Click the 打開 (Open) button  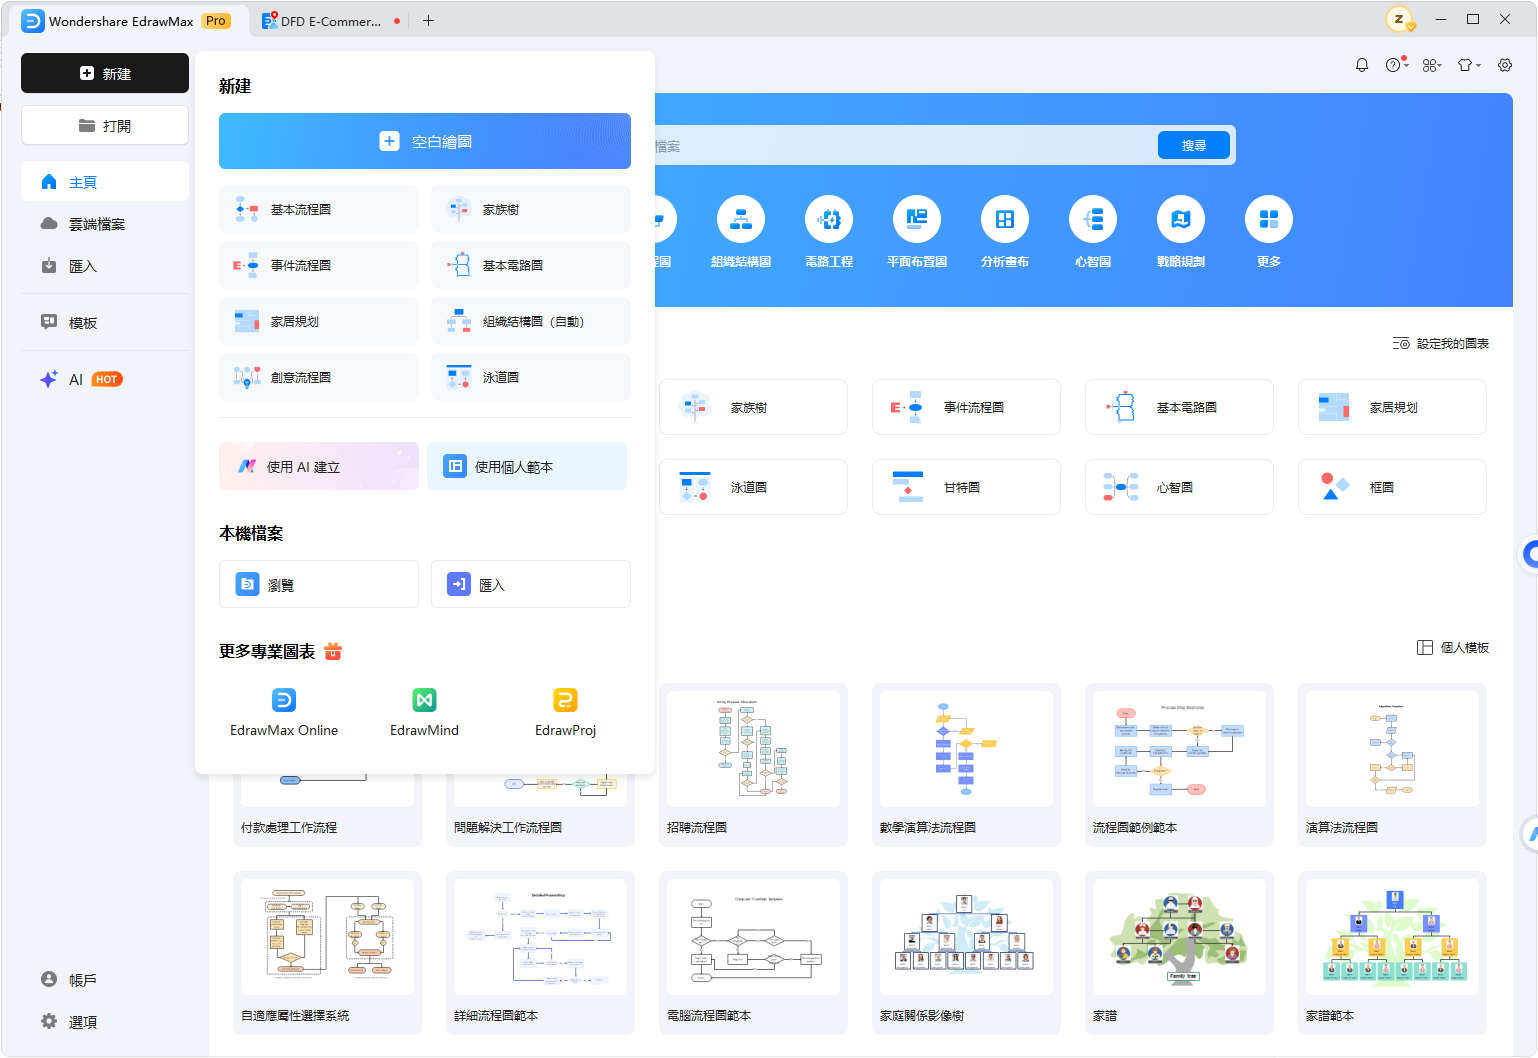tap(105, 126)
